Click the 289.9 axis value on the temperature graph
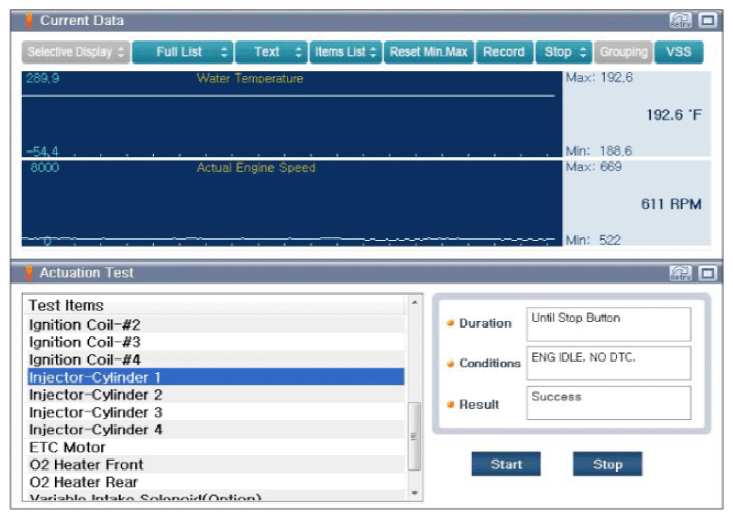This screenshot has height=519, width=733. click(43, 78)
